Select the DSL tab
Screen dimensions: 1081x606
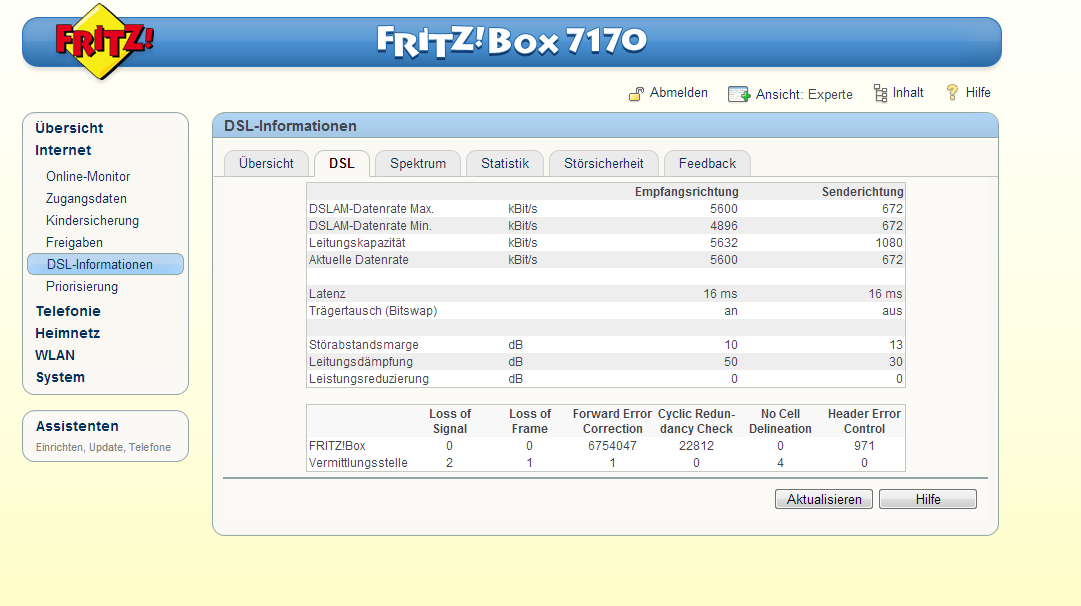point(341,163)
